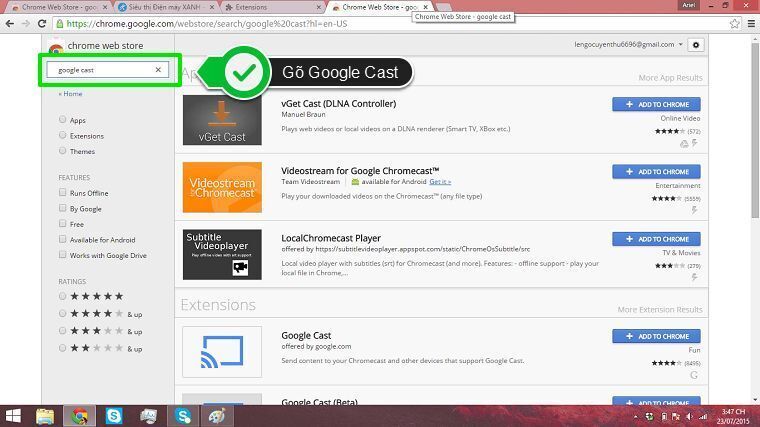Open the web store settings gear
The image size is (760, 427).
click(x=696, y=45)
